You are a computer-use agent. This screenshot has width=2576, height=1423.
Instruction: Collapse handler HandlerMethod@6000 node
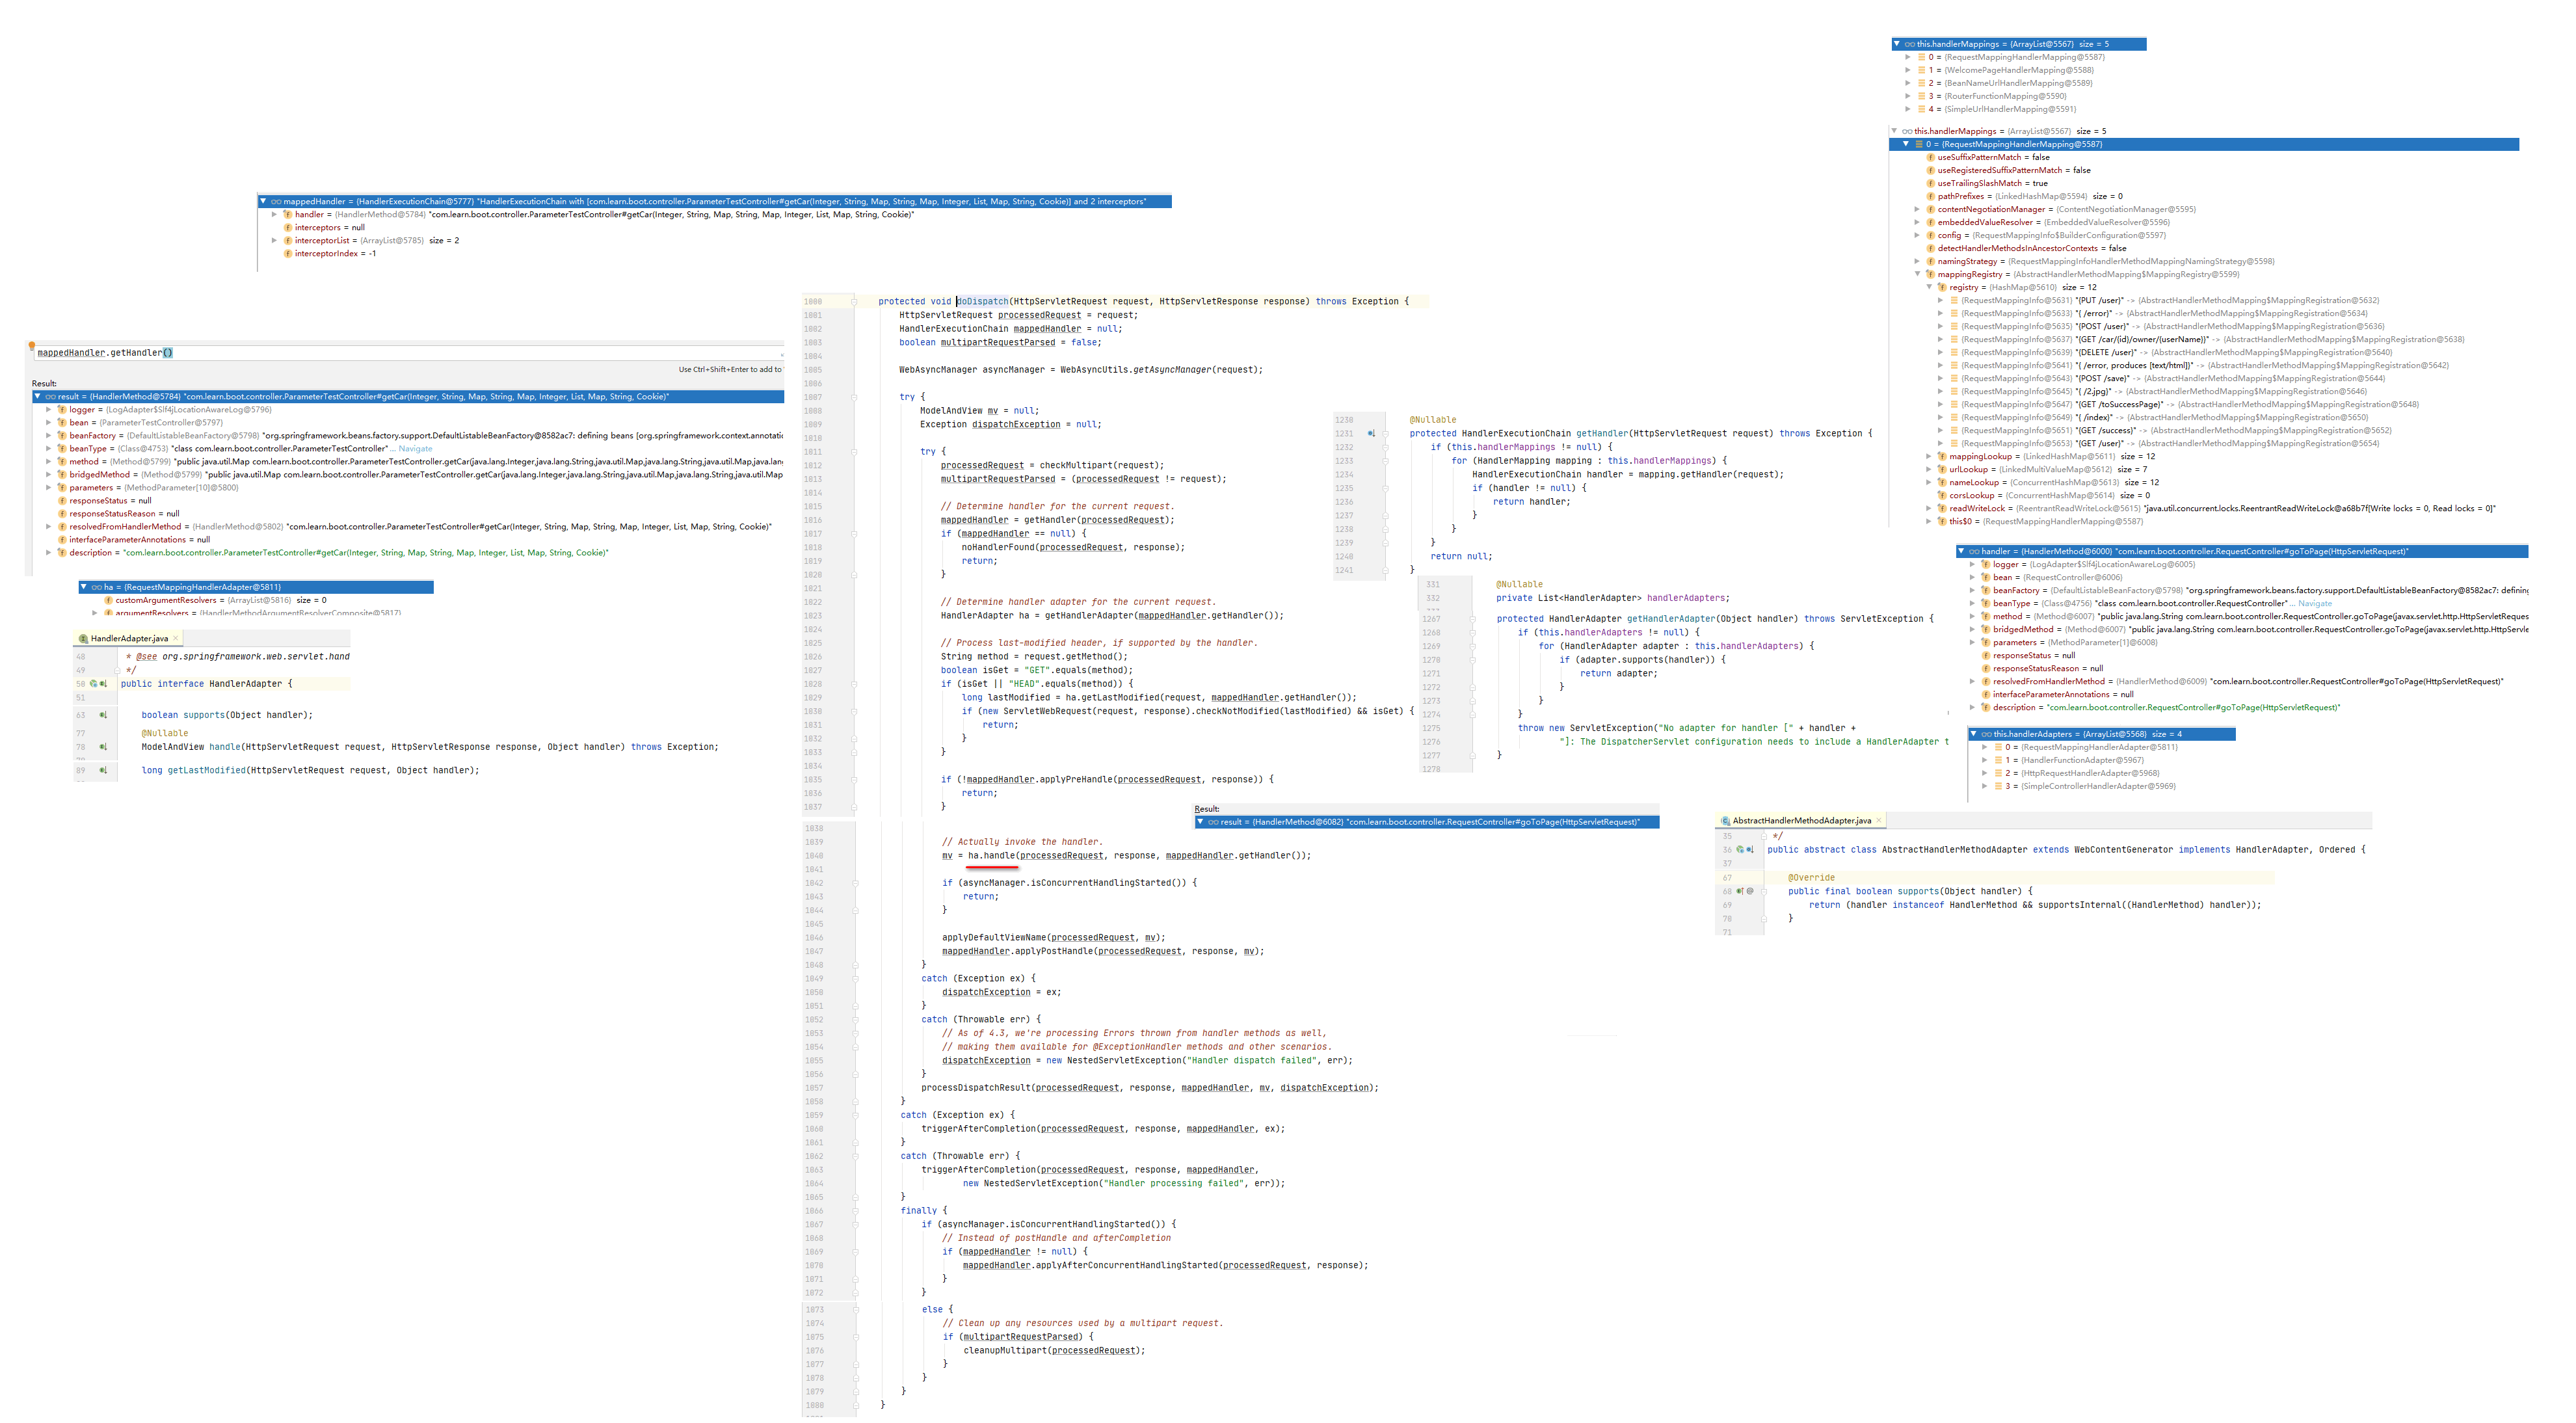pyautogui.click(x=1961, y=551)
